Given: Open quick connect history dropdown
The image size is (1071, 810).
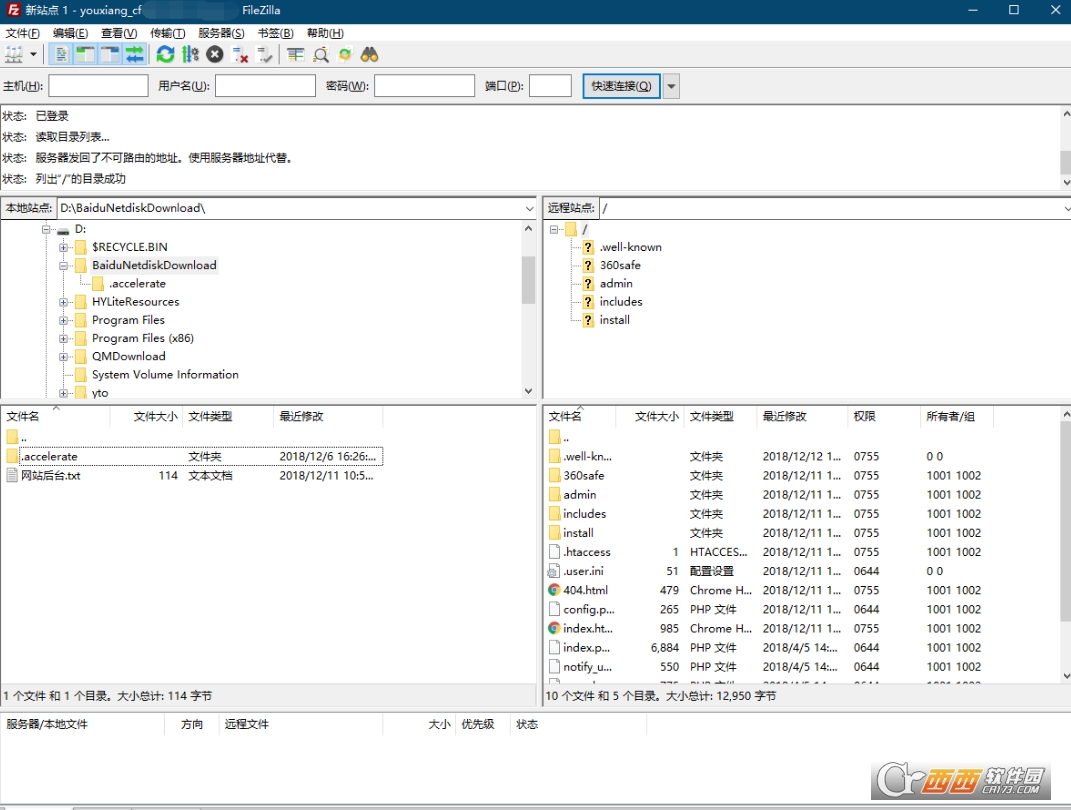Looking at the screenshot, I should point(671,86).
